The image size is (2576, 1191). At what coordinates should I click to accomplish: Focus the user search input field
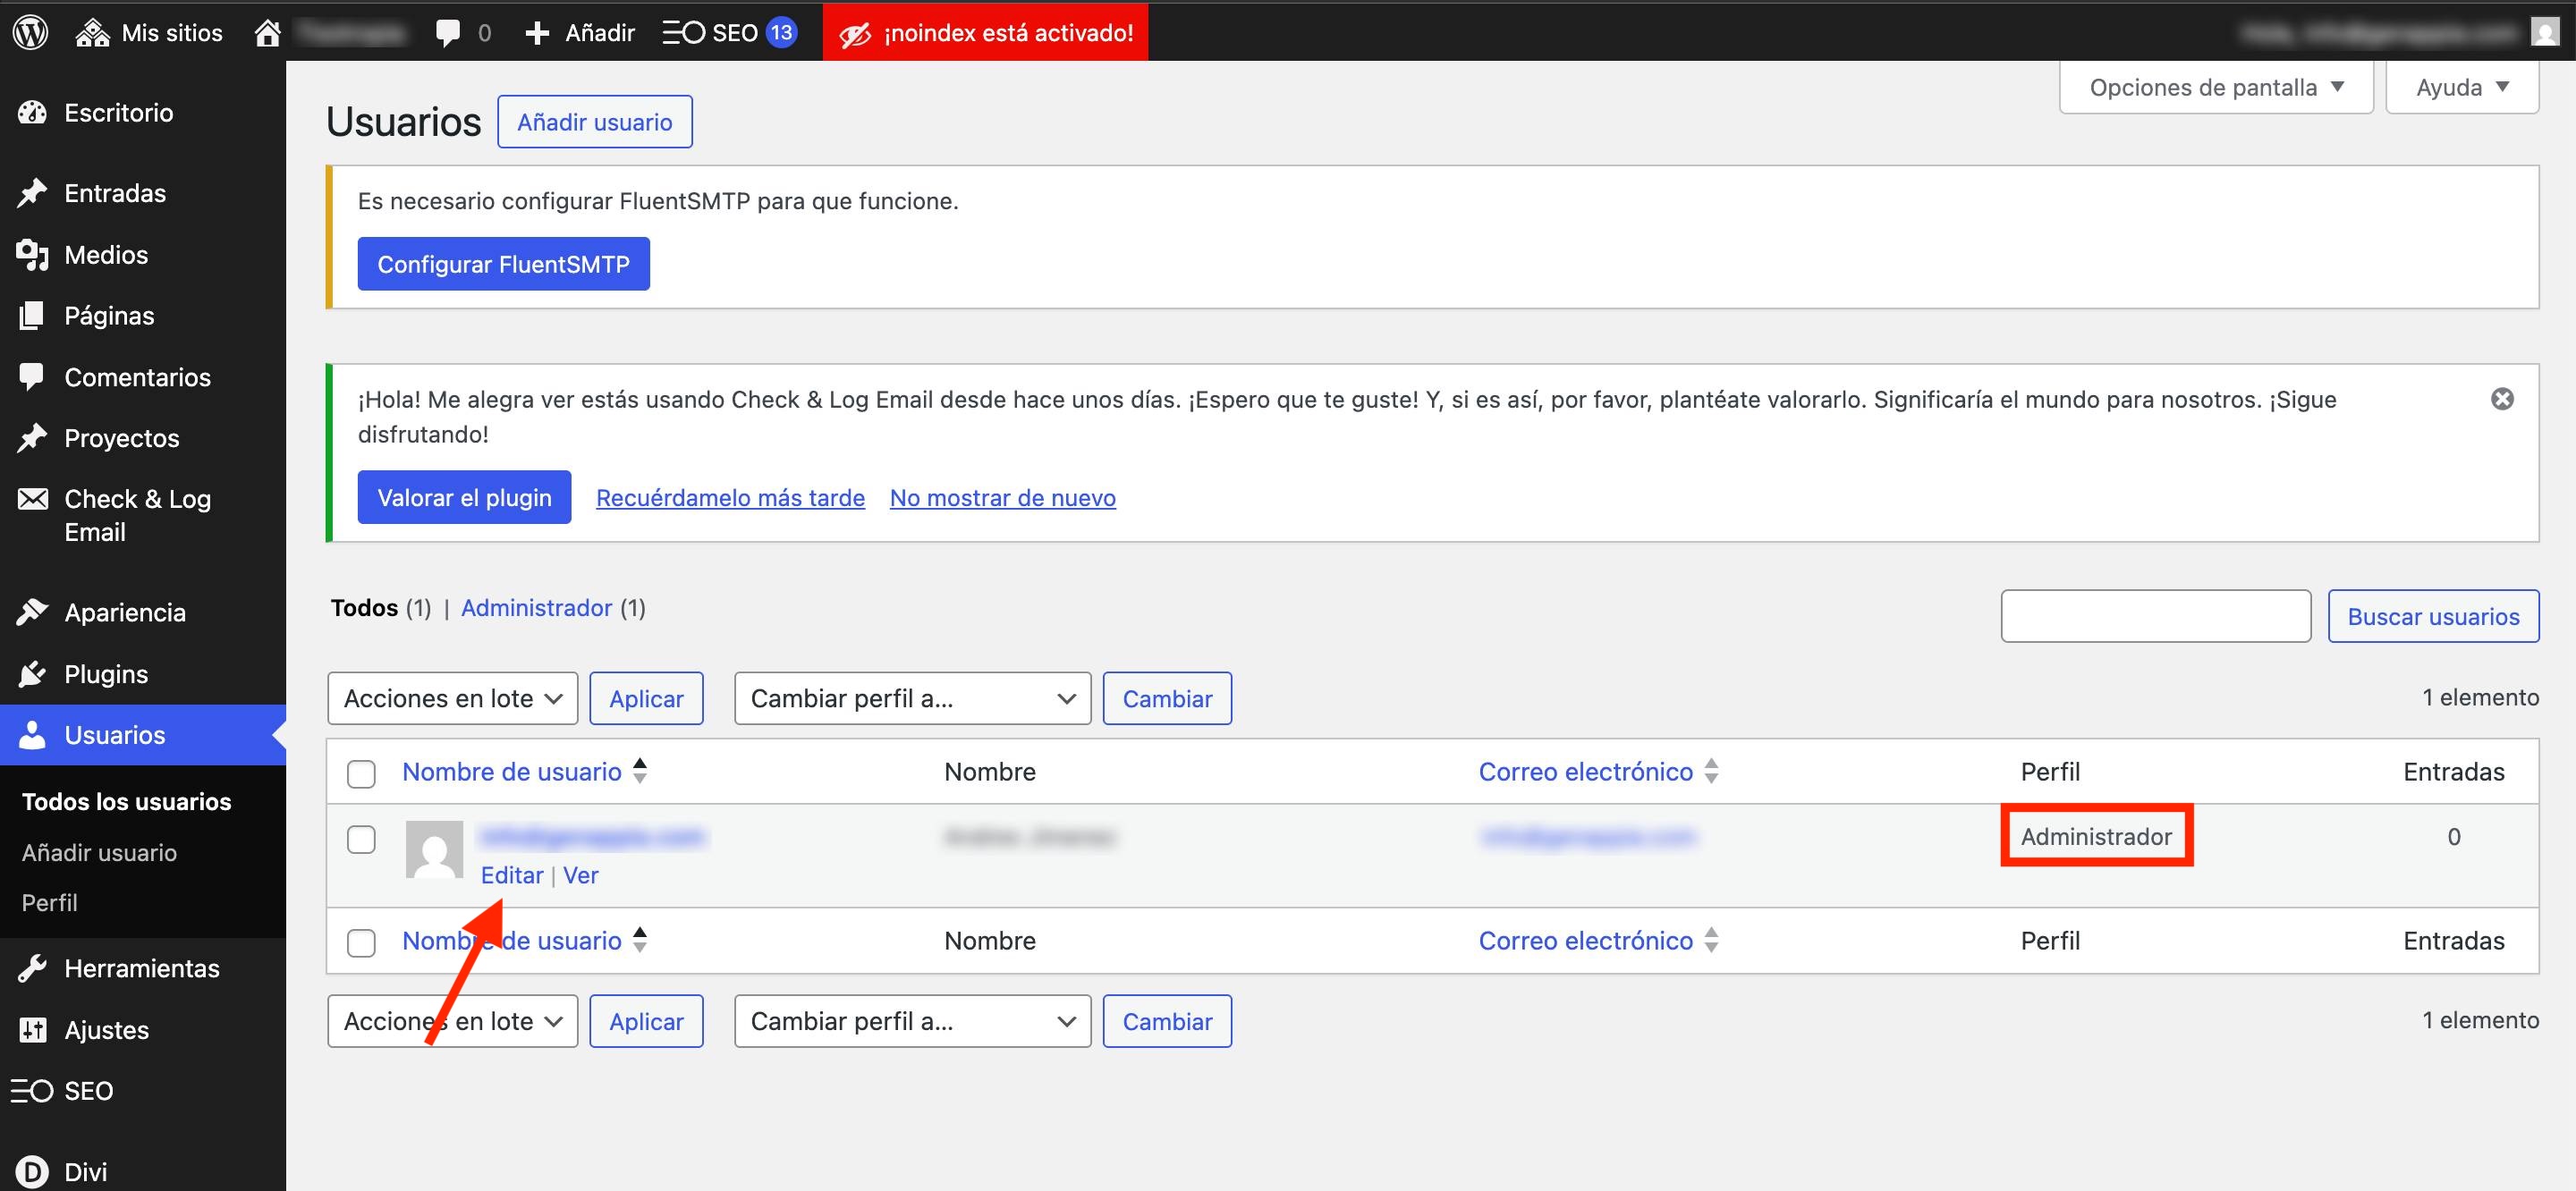coord(2155,616)
